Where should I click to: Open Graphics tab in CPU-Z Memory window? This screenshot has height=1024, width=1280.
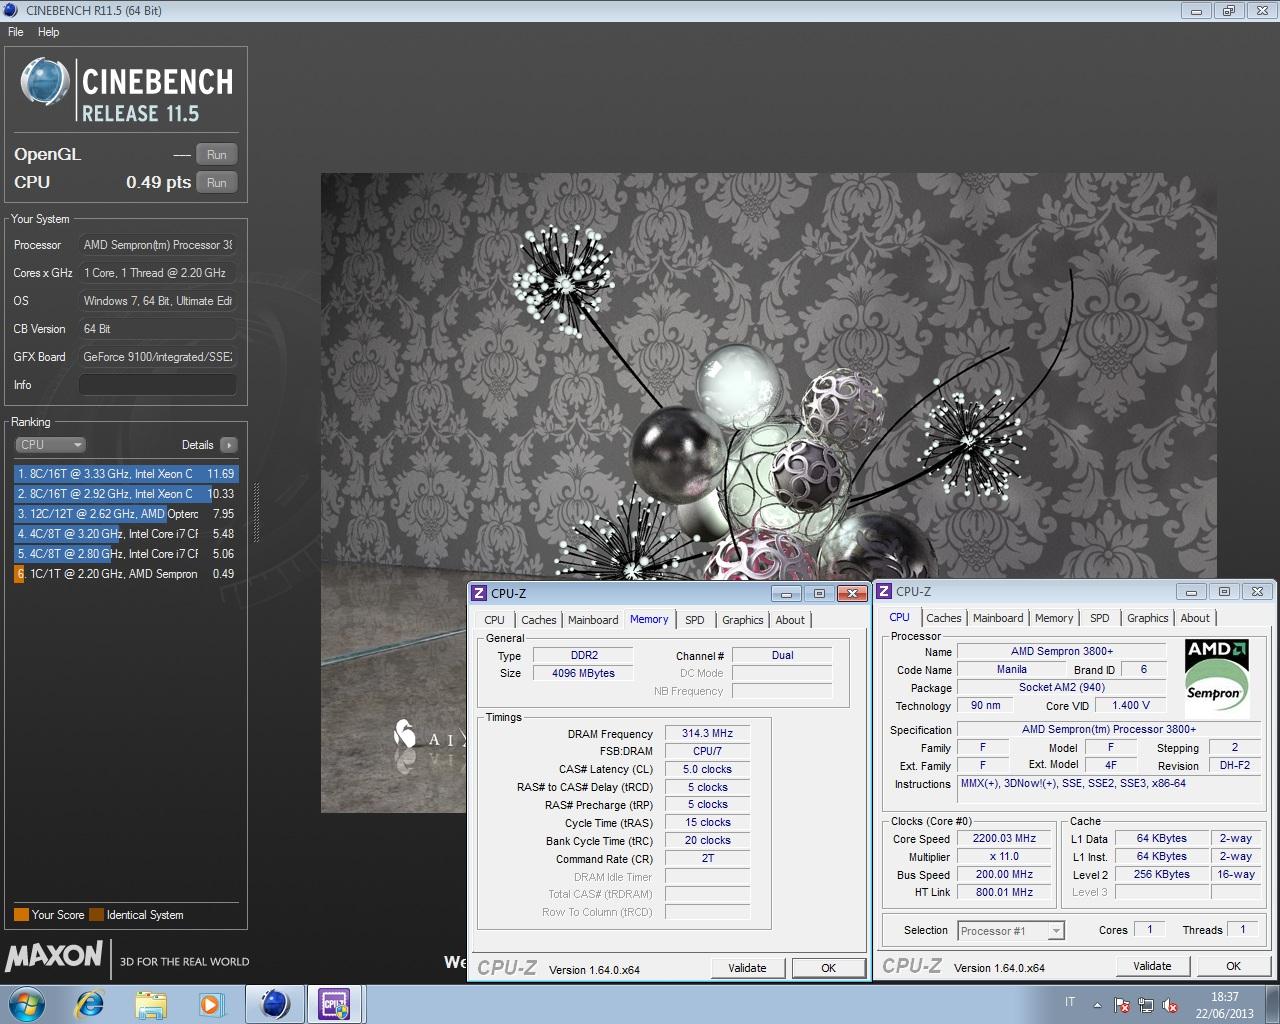743,620
